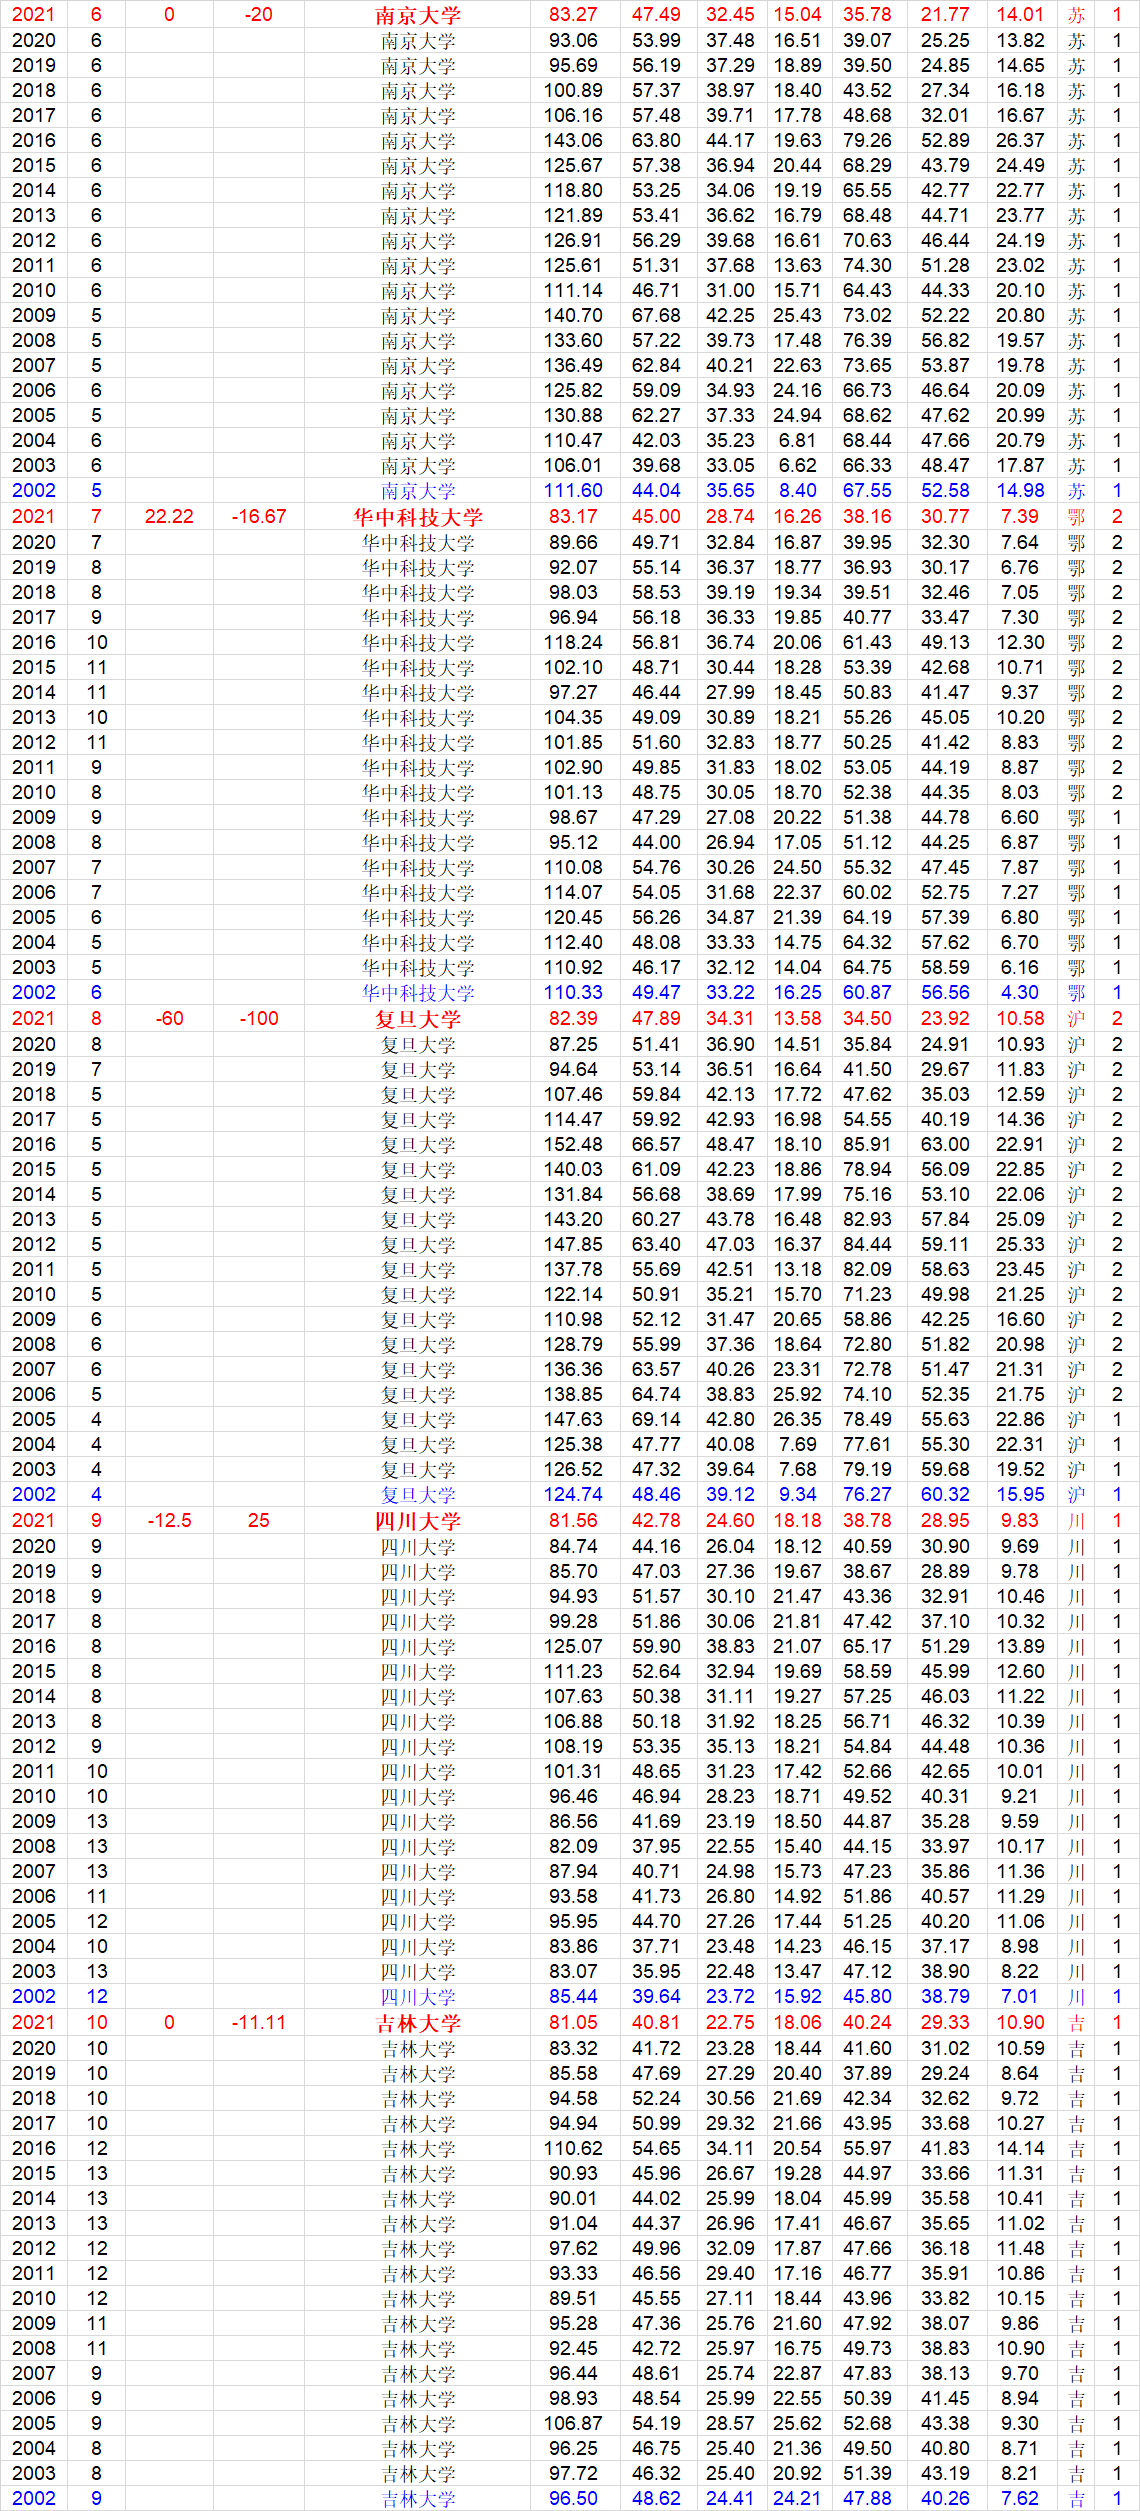Select the blue 124.74 cell
The width and height of the screenshot is (1140, 2511).
(x=573, y=1495)
